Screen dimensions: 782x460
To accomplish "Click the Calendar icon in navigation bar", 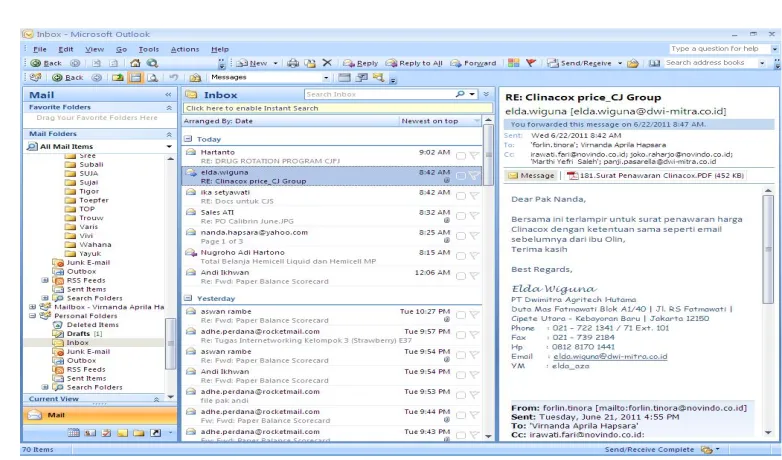I will point(73,433).
